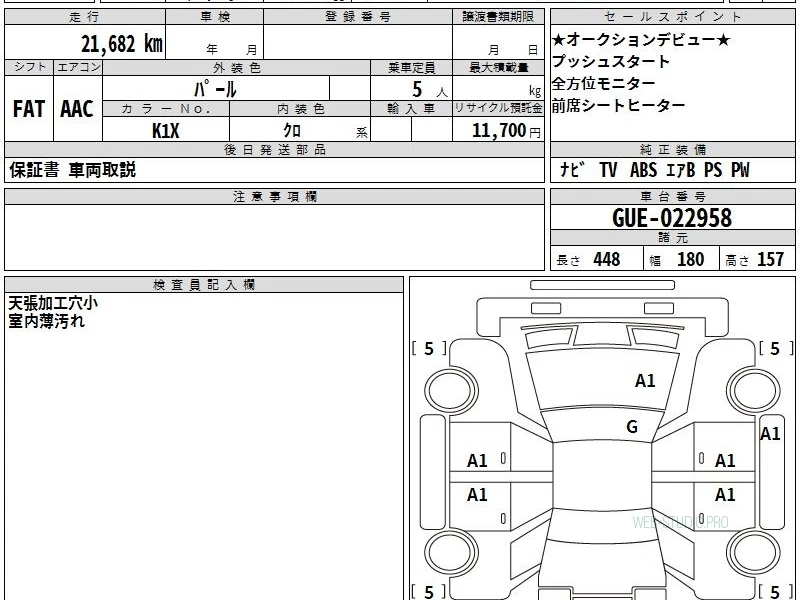
Task: Click A1 on diagram's left front door
Action: tap(477, 461)
